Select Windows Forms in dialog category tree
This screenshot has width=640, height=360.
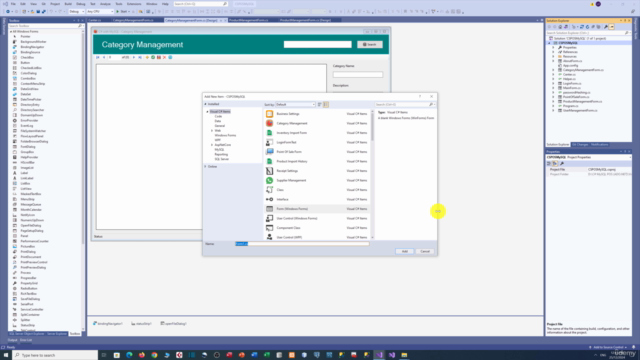[x=225, y=135]
